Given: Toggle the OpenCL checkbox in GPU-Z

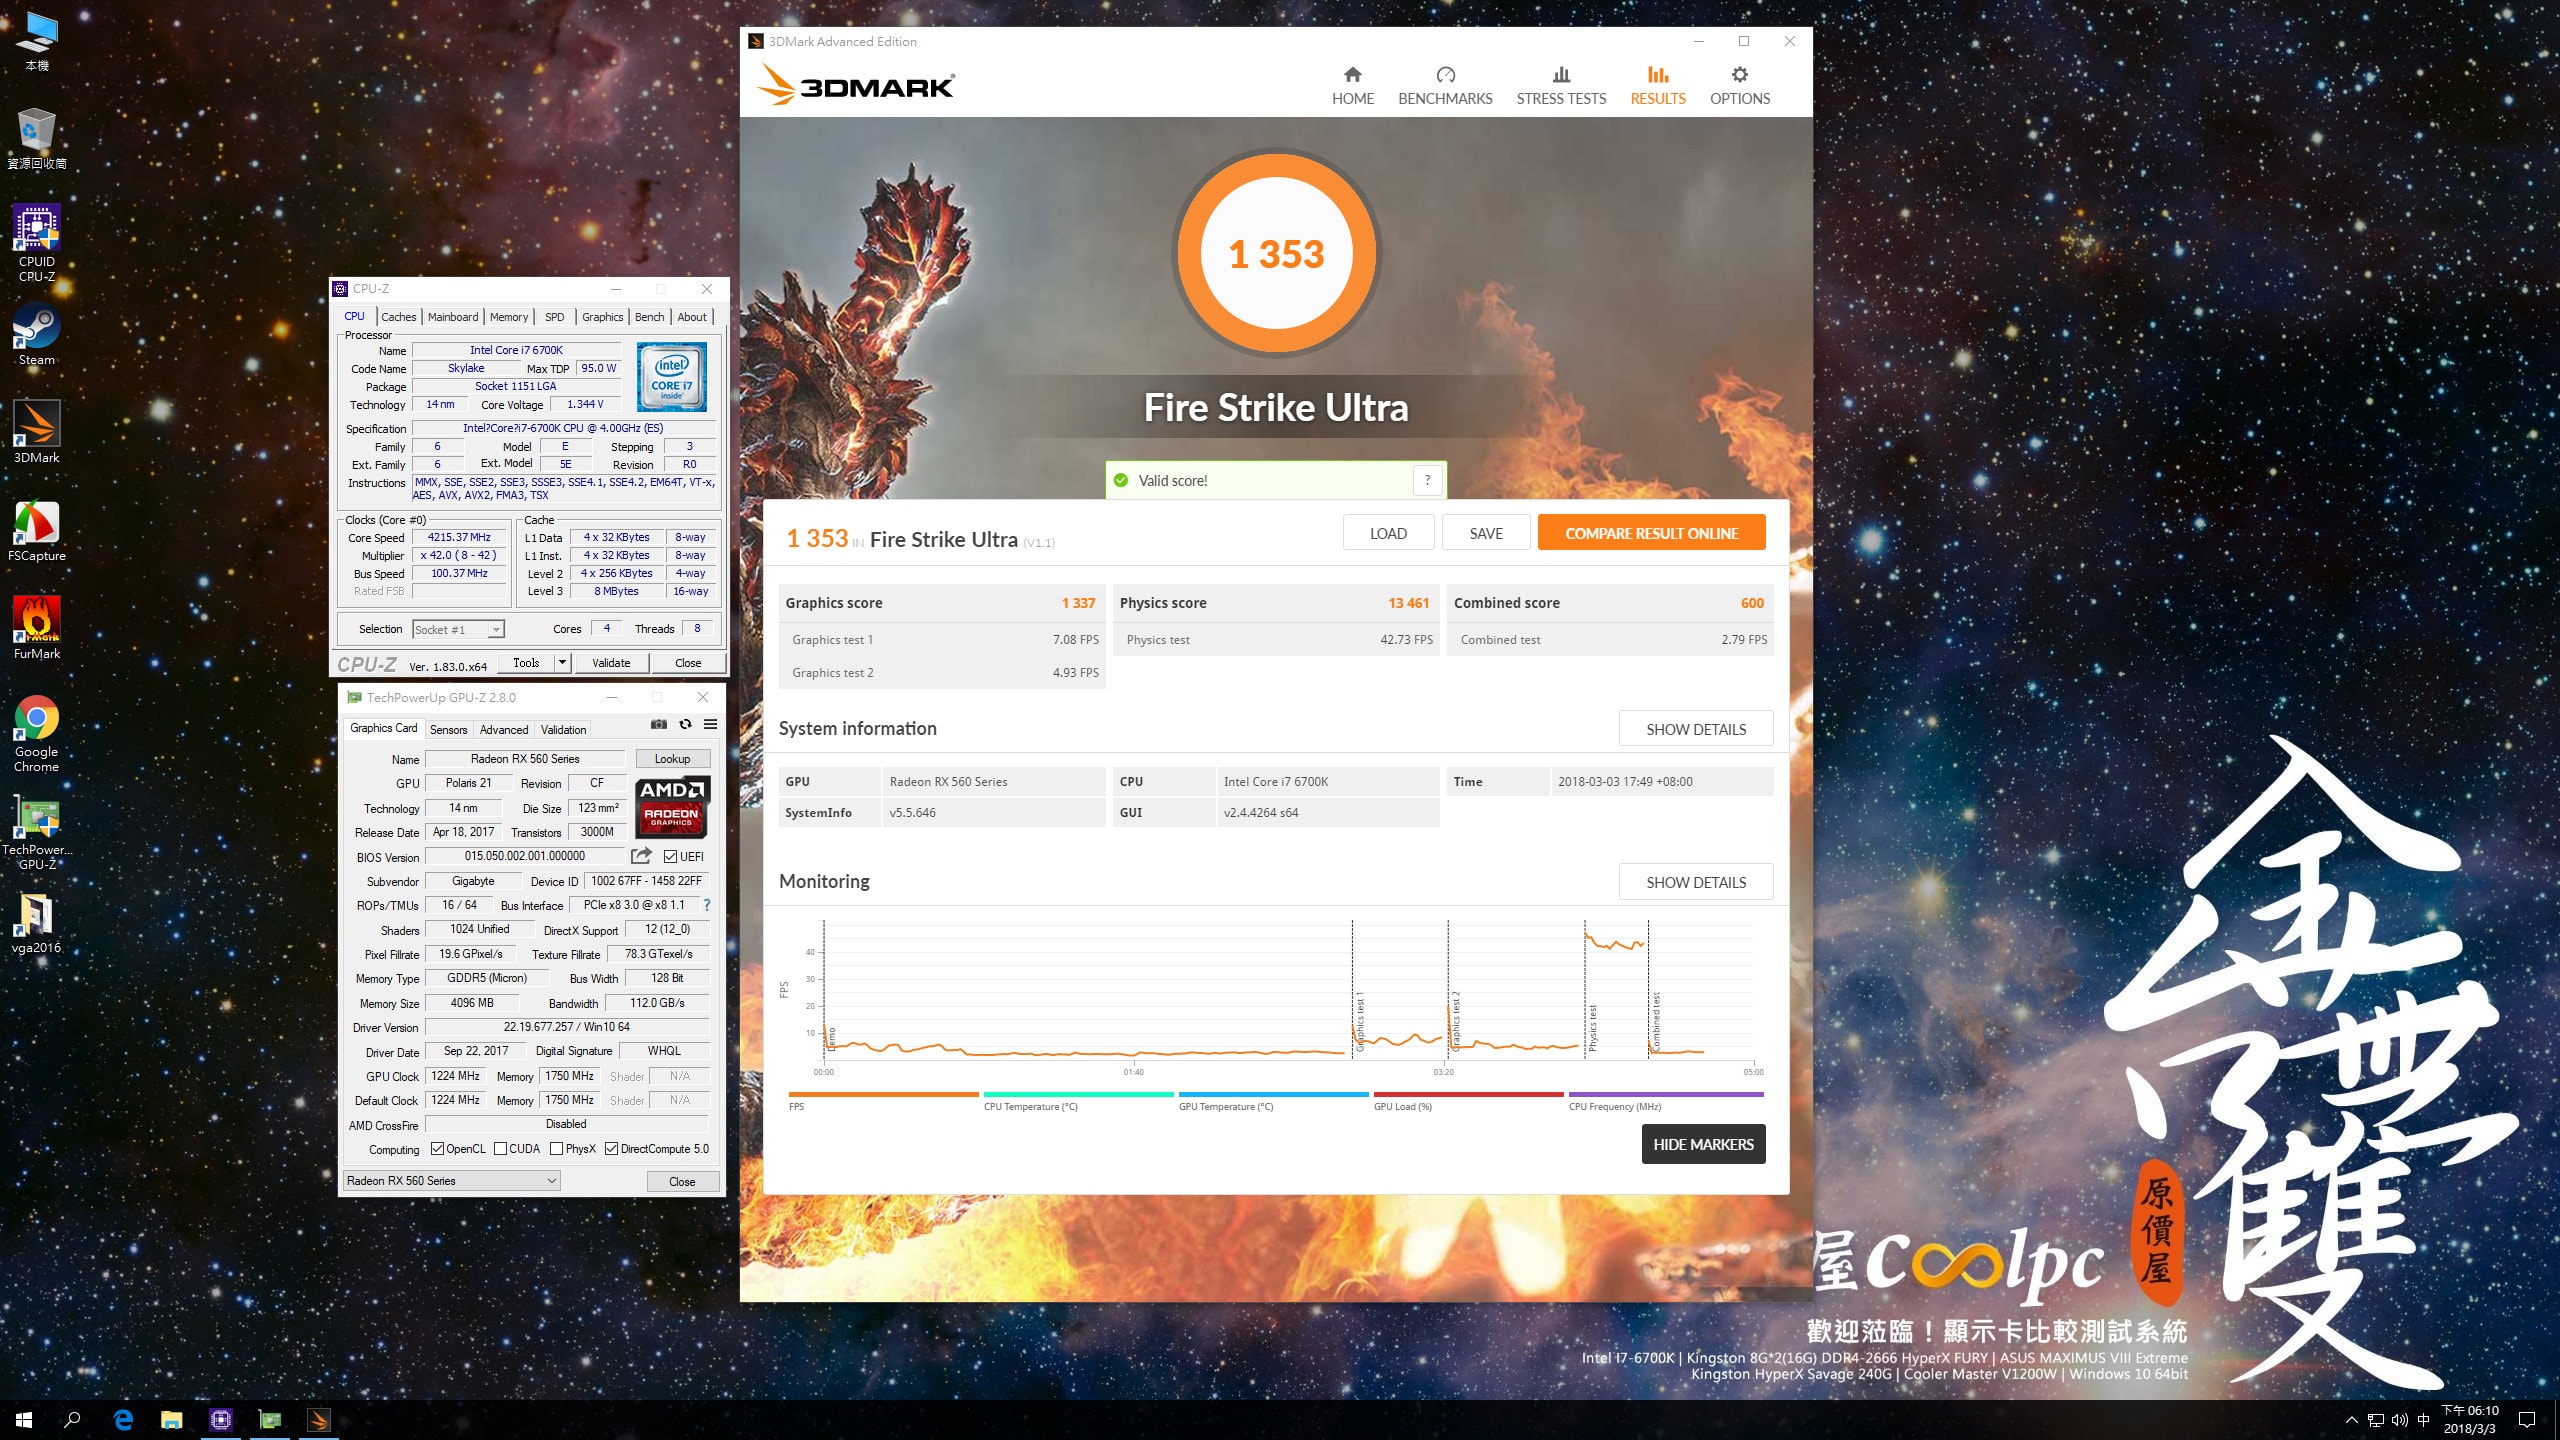Looking at the screenshot, I should tap(437, 1149).
